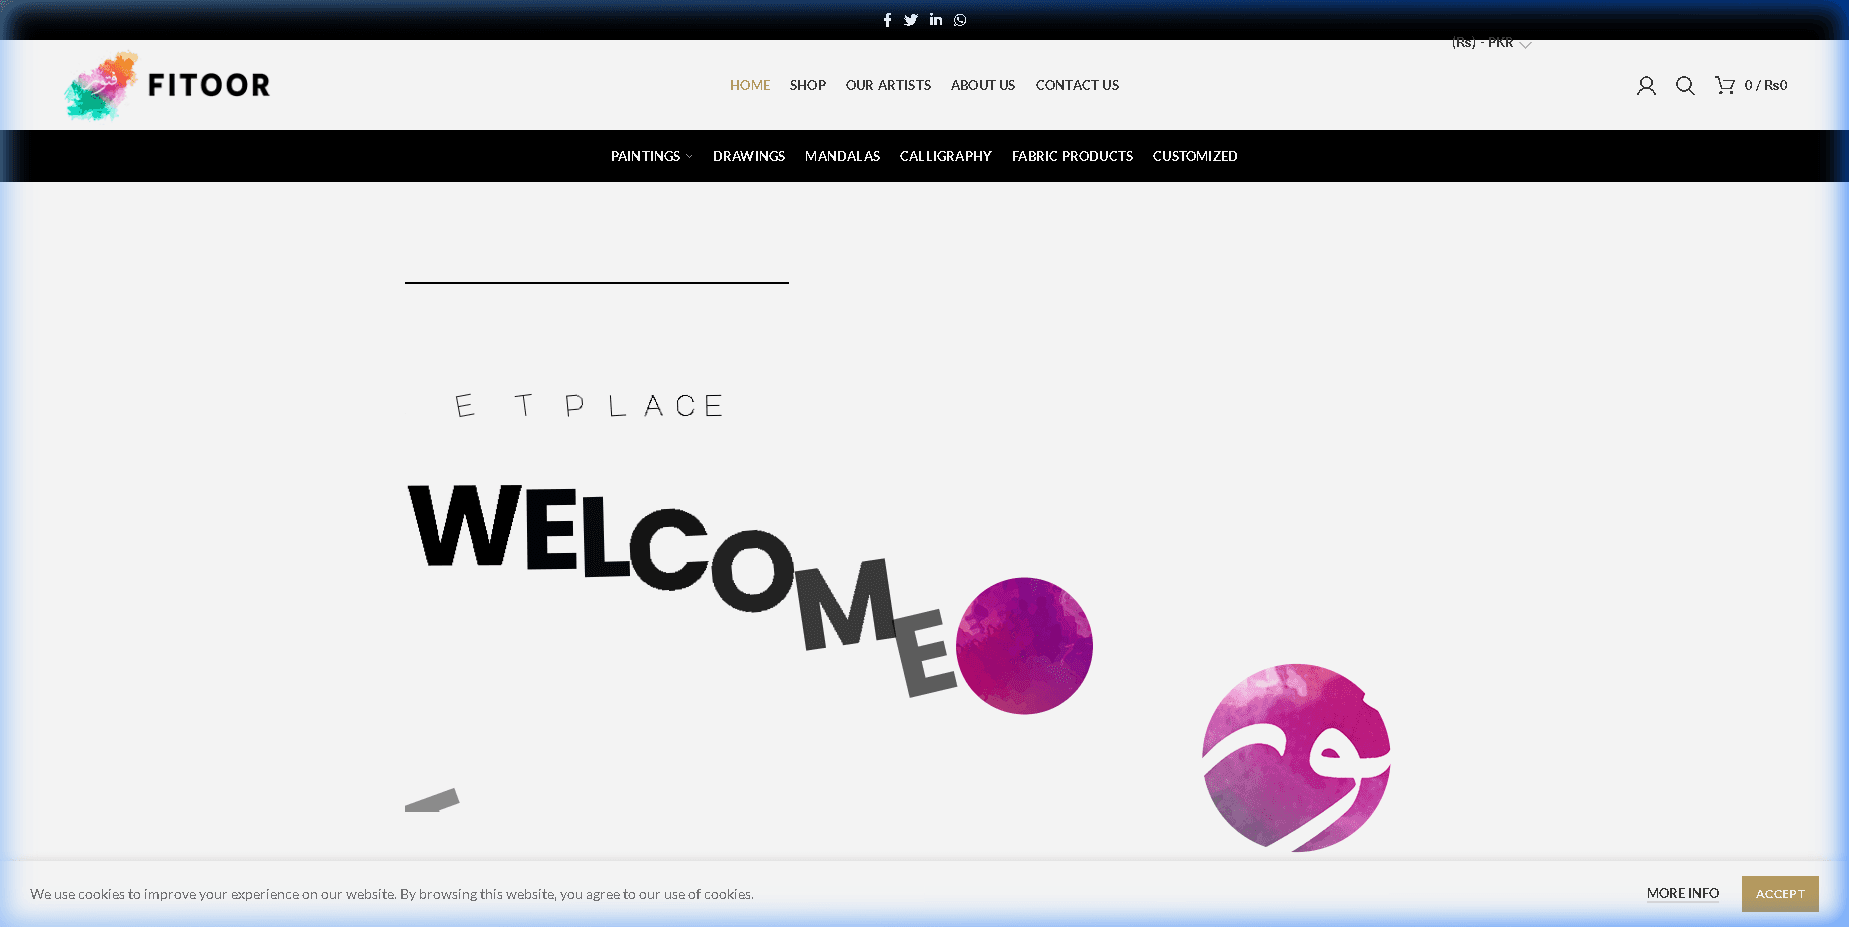Open the WhatsApp social icon
1849x927 pixels.
[960, 20]
